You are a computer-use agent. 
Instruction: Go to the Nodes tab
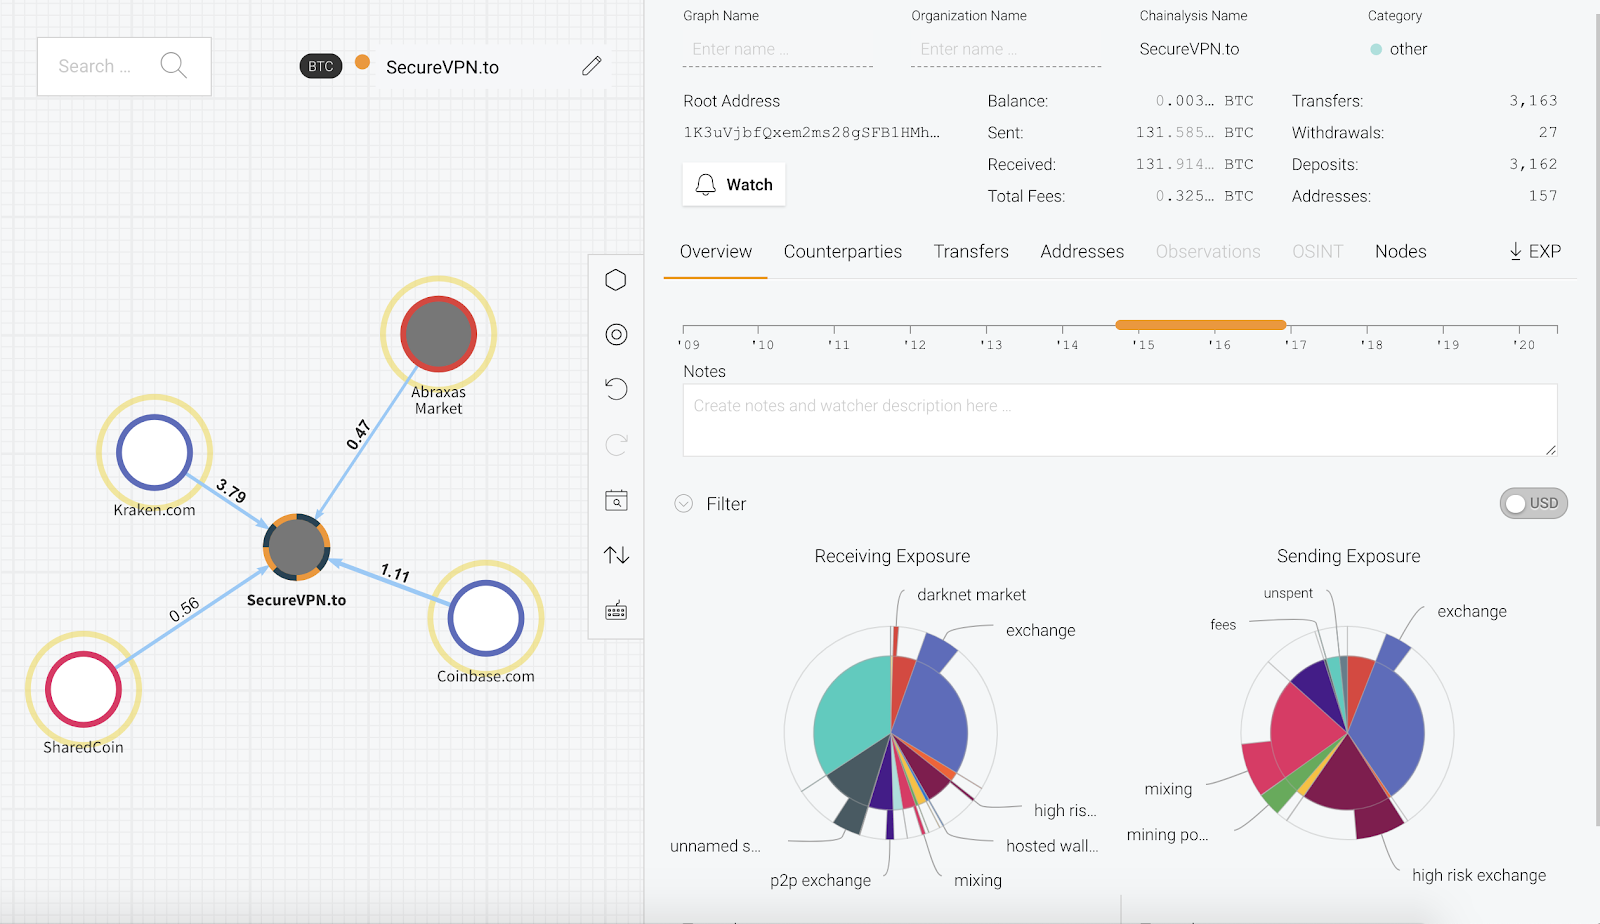[x=1400, y=252]
